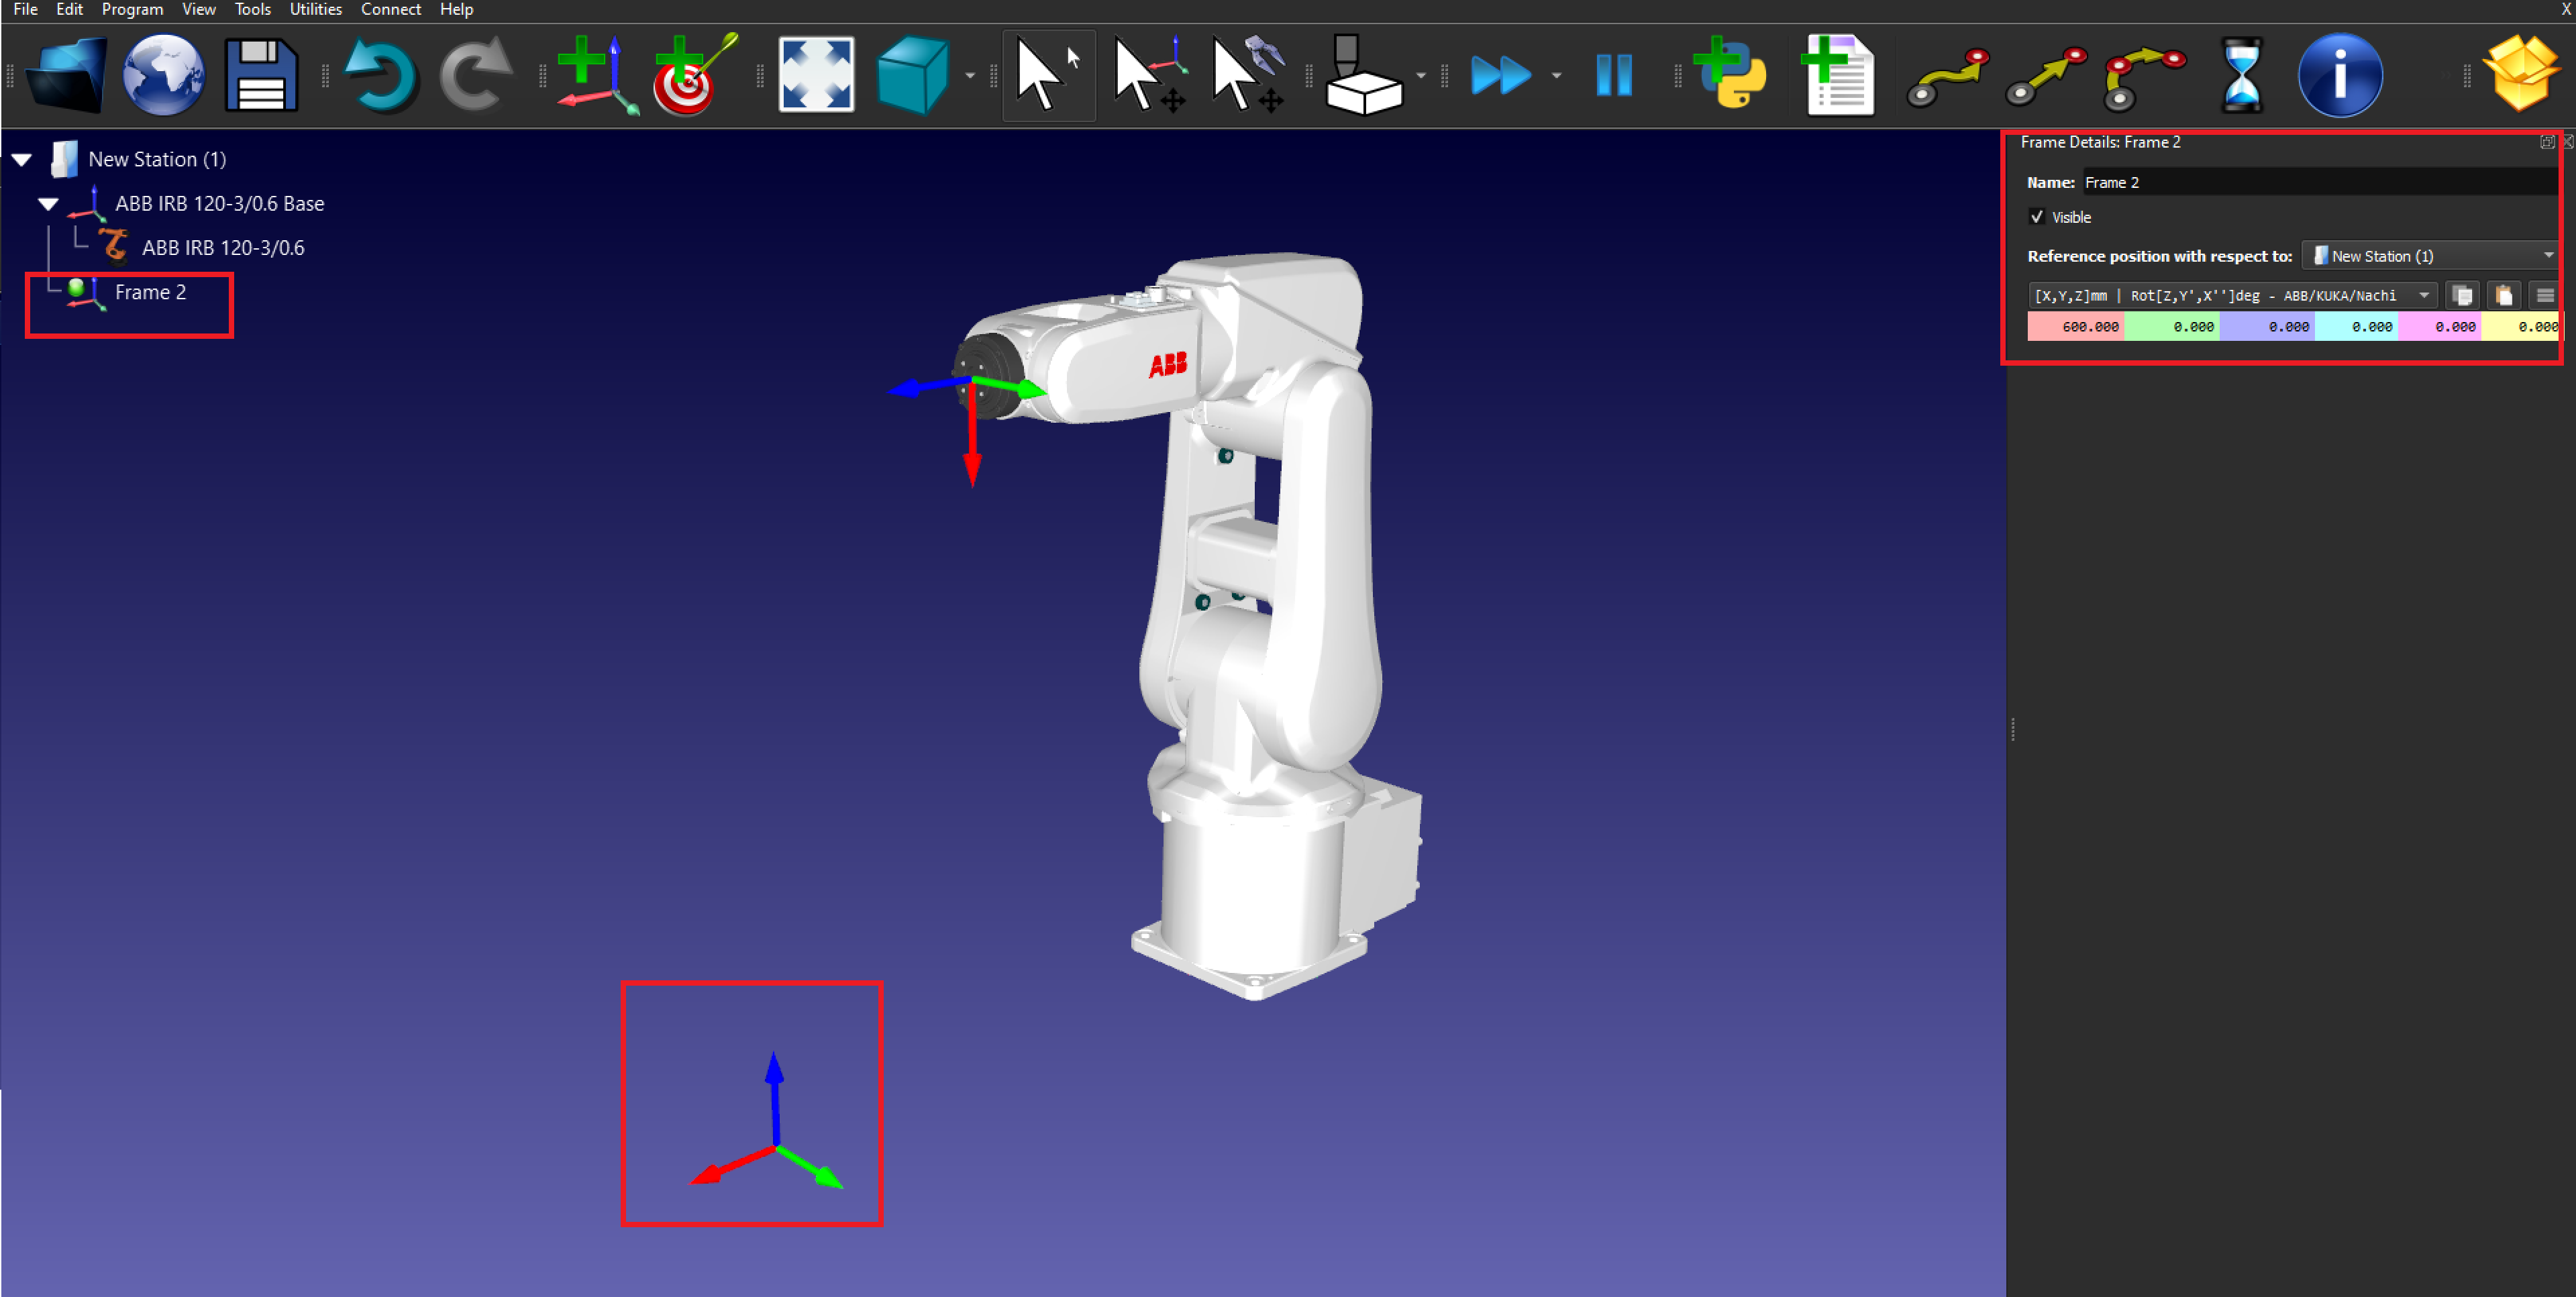Image resolution: width=2576 pixels, height=1297 pixels.
Task: Uncheck the Visible checkbox for Frame 2
Action: (2038, 217)
